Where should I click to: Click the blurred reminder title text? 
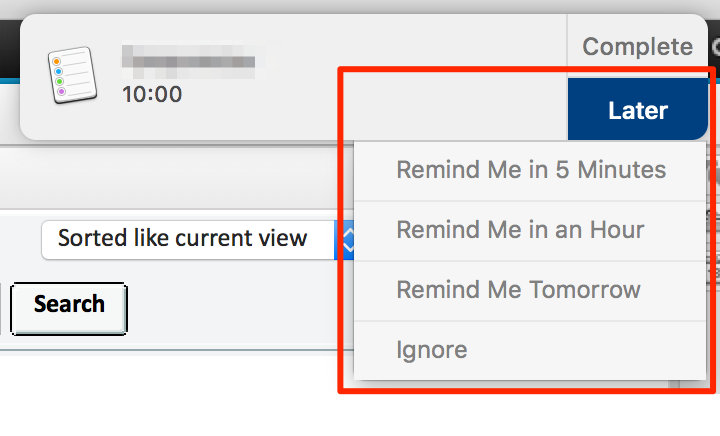pos(188,59)
